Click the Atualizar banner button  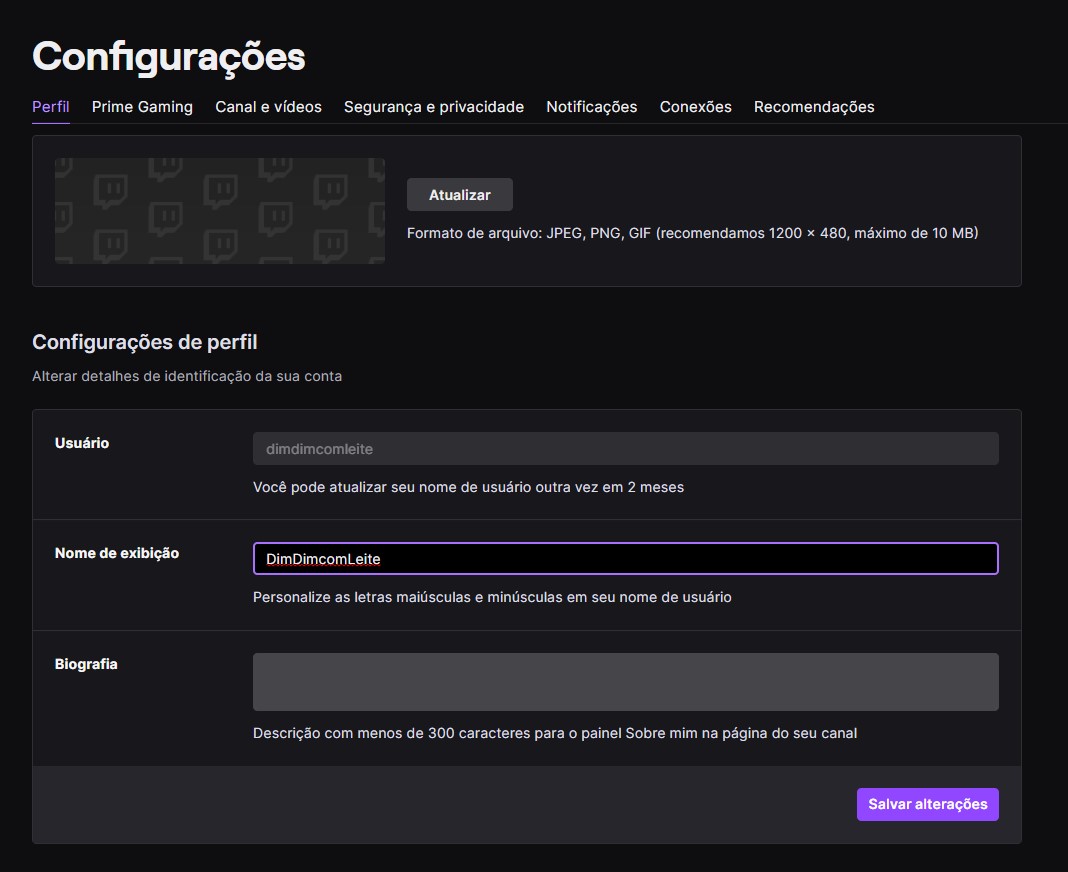pos(460,195)
